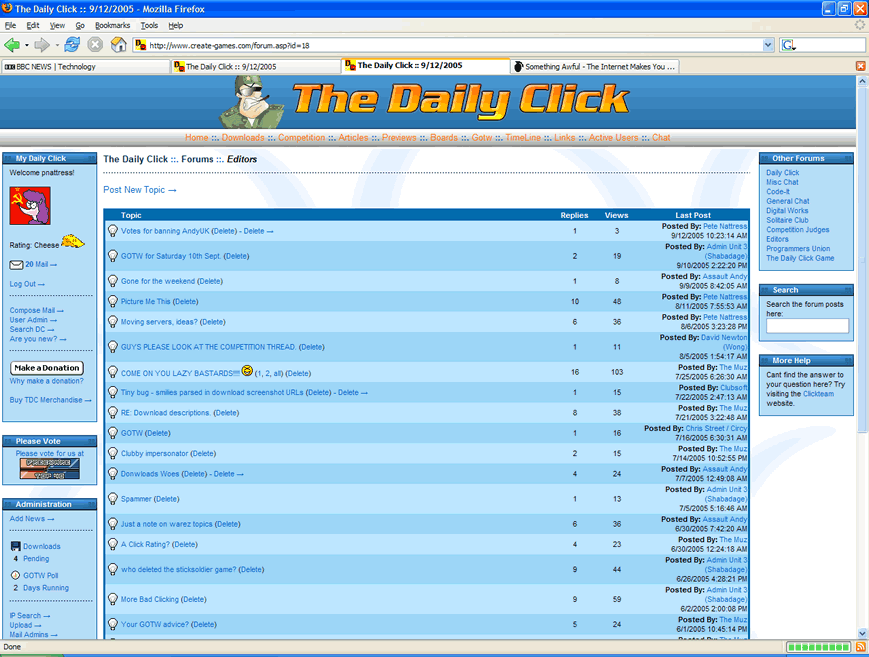Open the browser Home icon

tap(118, 45)
